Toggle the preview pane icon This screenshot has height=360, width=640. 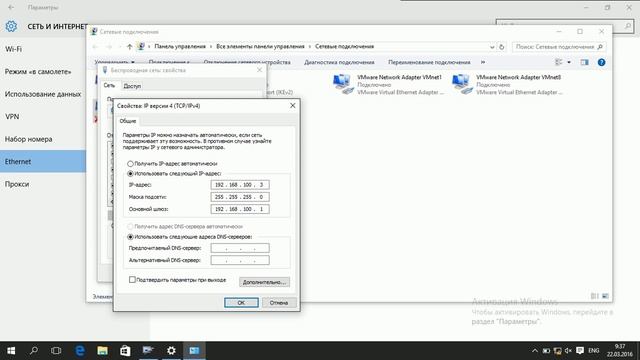(x=584, y=62)
